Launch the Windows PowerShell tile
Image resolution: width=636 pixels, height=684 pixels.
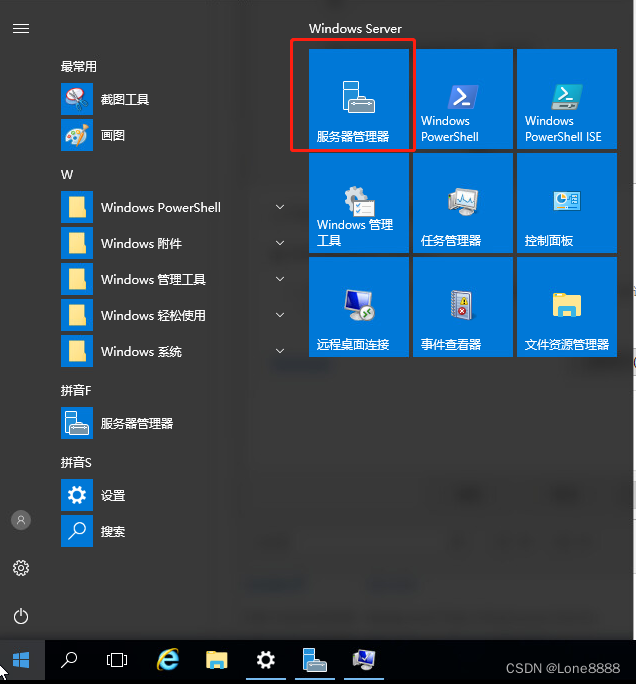tap(463, 99)
